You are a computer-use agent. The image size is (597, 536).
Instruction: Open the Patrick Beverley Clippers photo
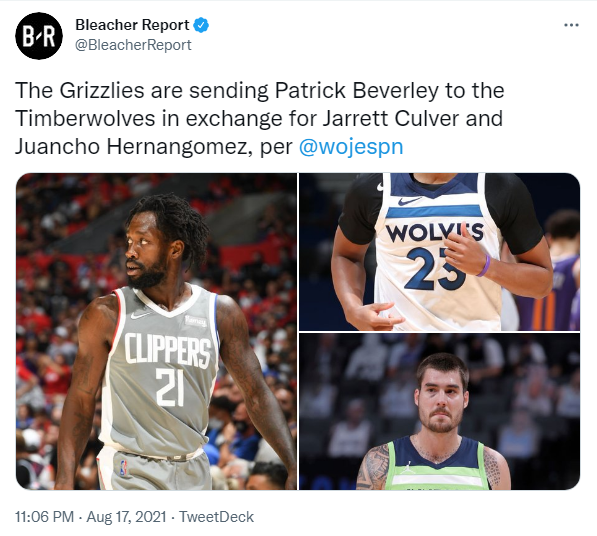click(156, 331)
